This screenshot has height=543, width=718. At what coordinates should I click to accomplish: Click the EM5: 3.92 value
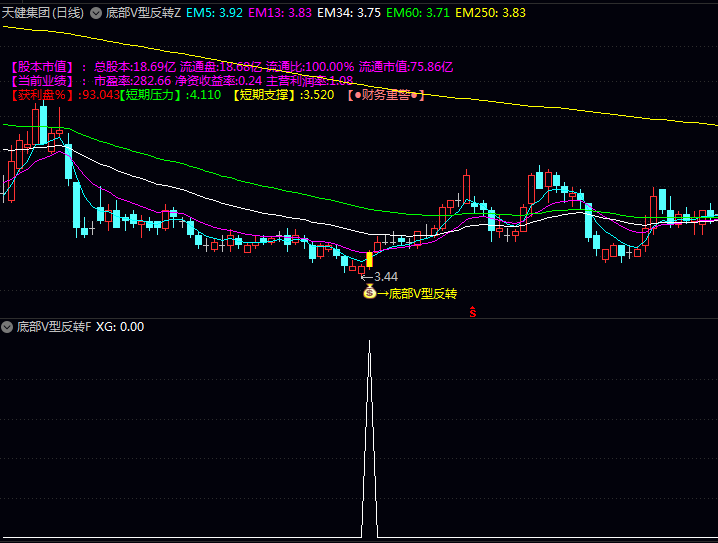tap(214, 13)
